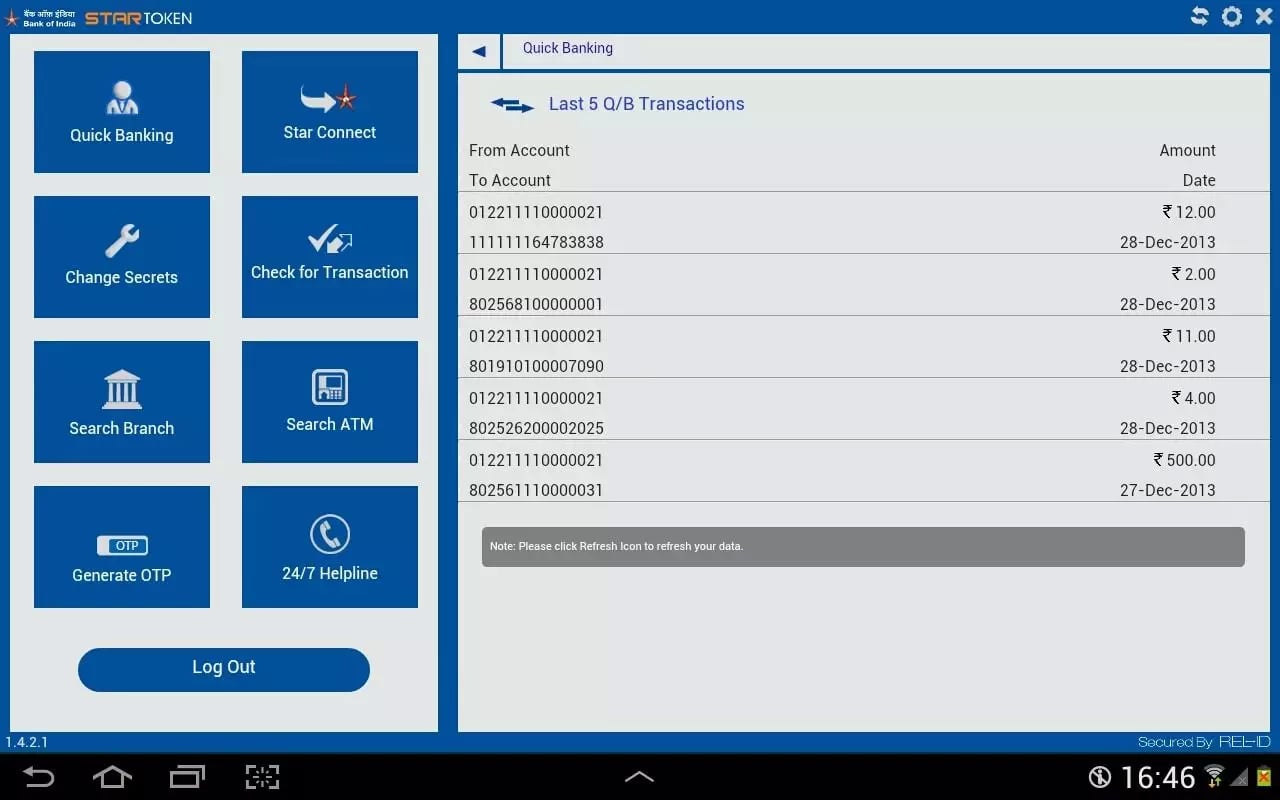Screen dimensions: 1280x800
Task: Click the From Account column header
Action: (519, 150)
